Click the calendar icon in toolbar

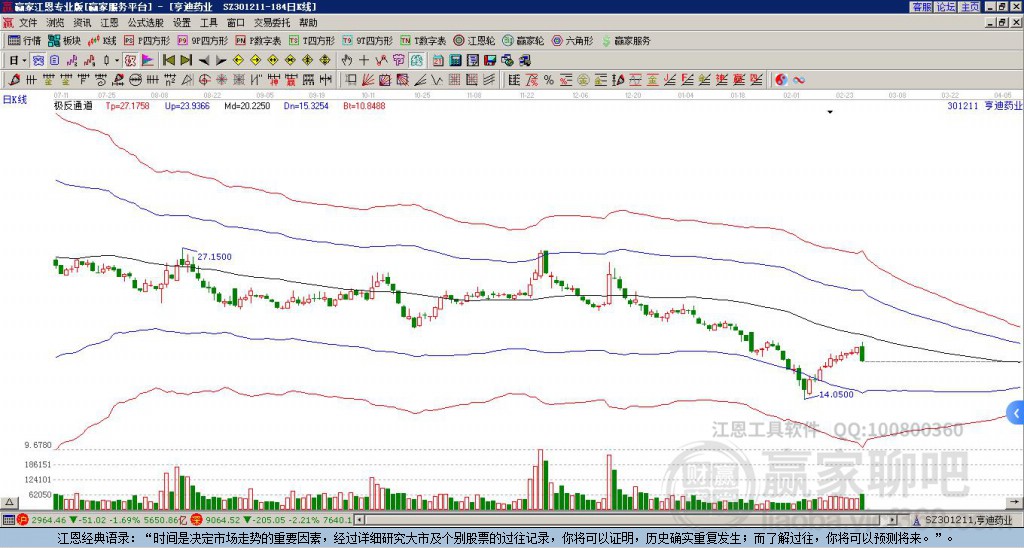pos(438,61)
